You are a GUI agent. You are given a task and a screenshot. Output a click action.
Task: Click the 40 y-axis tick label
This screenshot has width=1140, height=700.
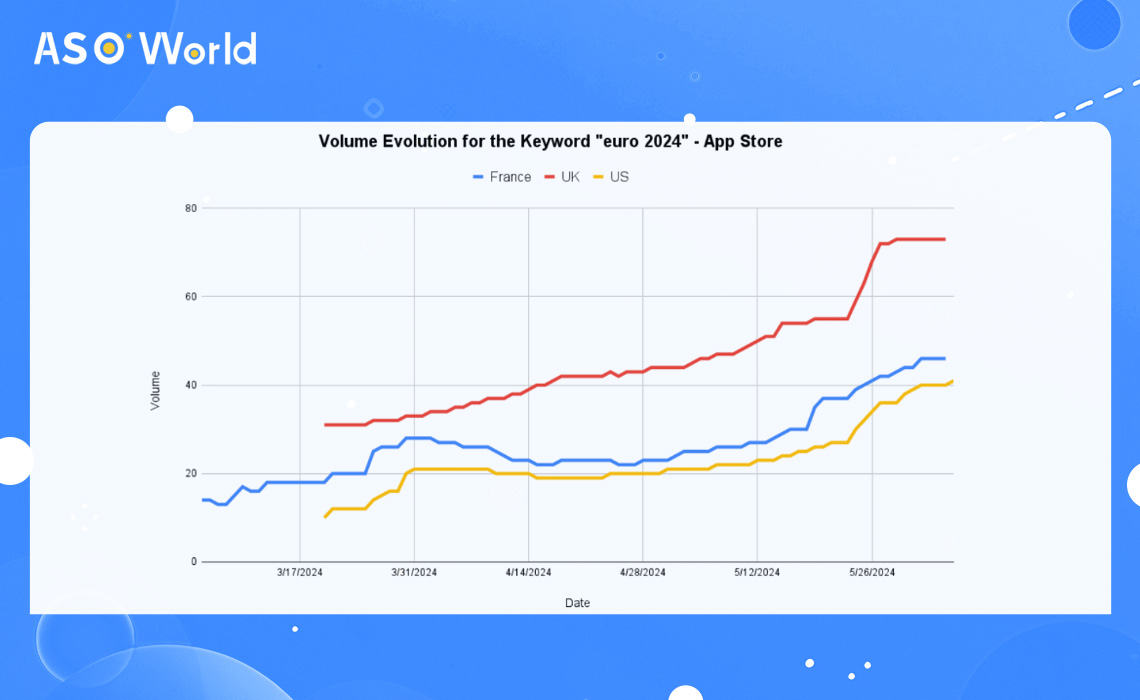[x=191, y=385]
